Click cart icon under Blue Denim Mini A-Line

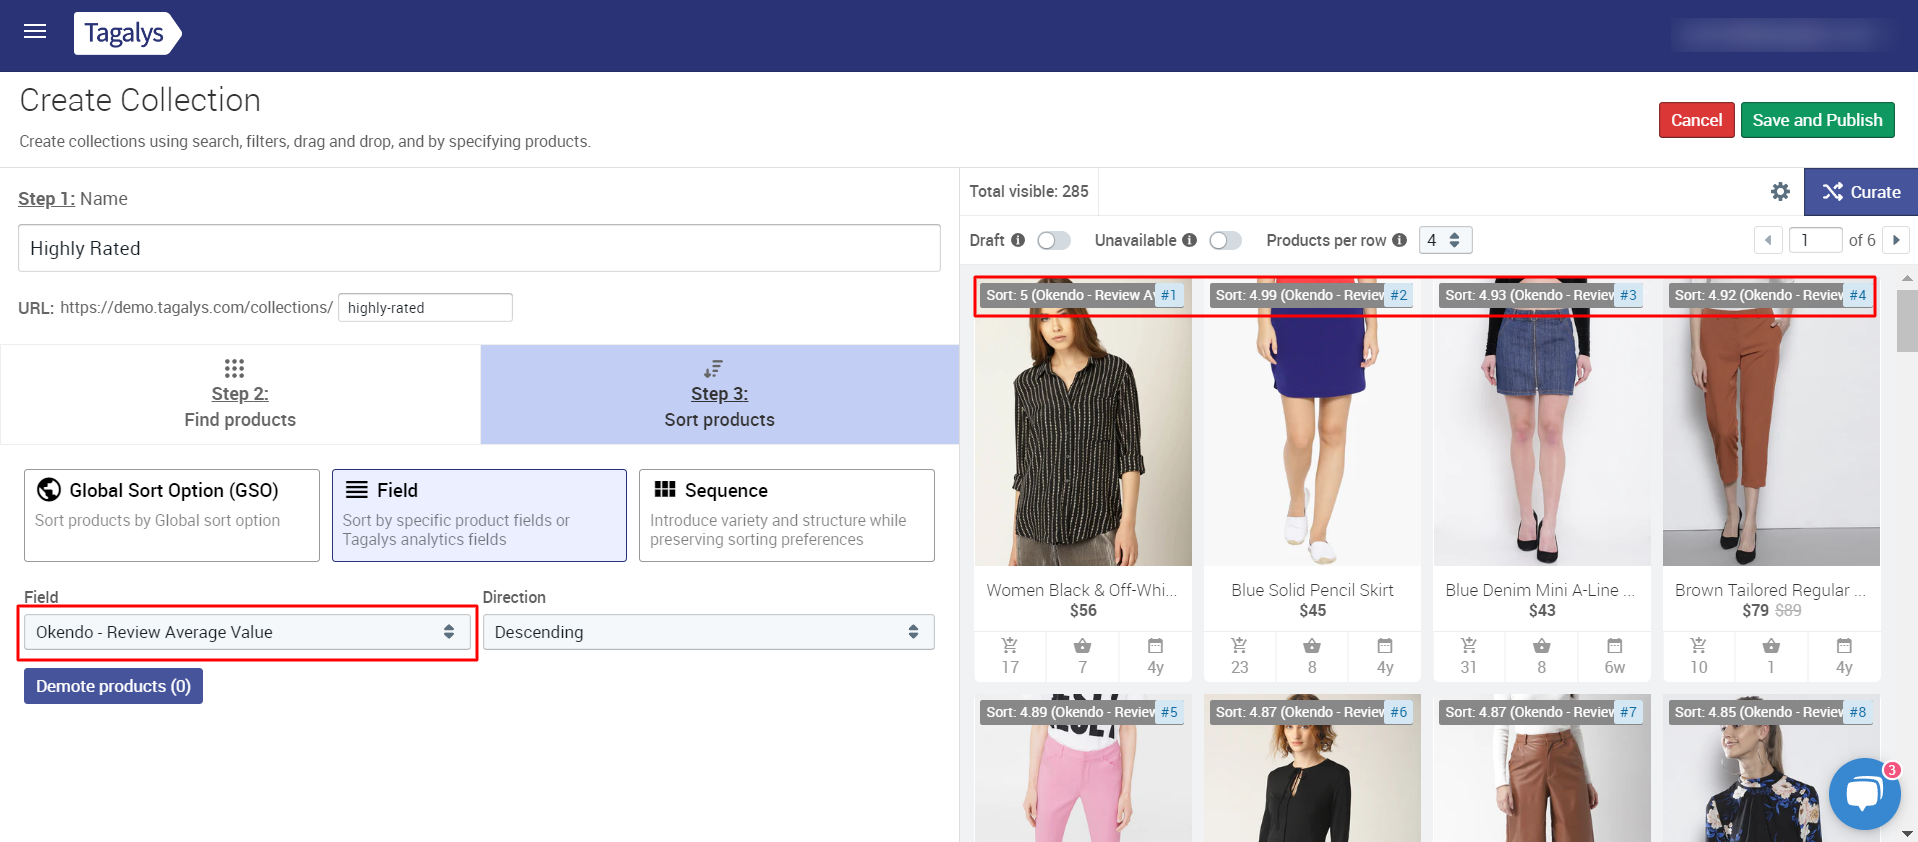(1468, 646)
